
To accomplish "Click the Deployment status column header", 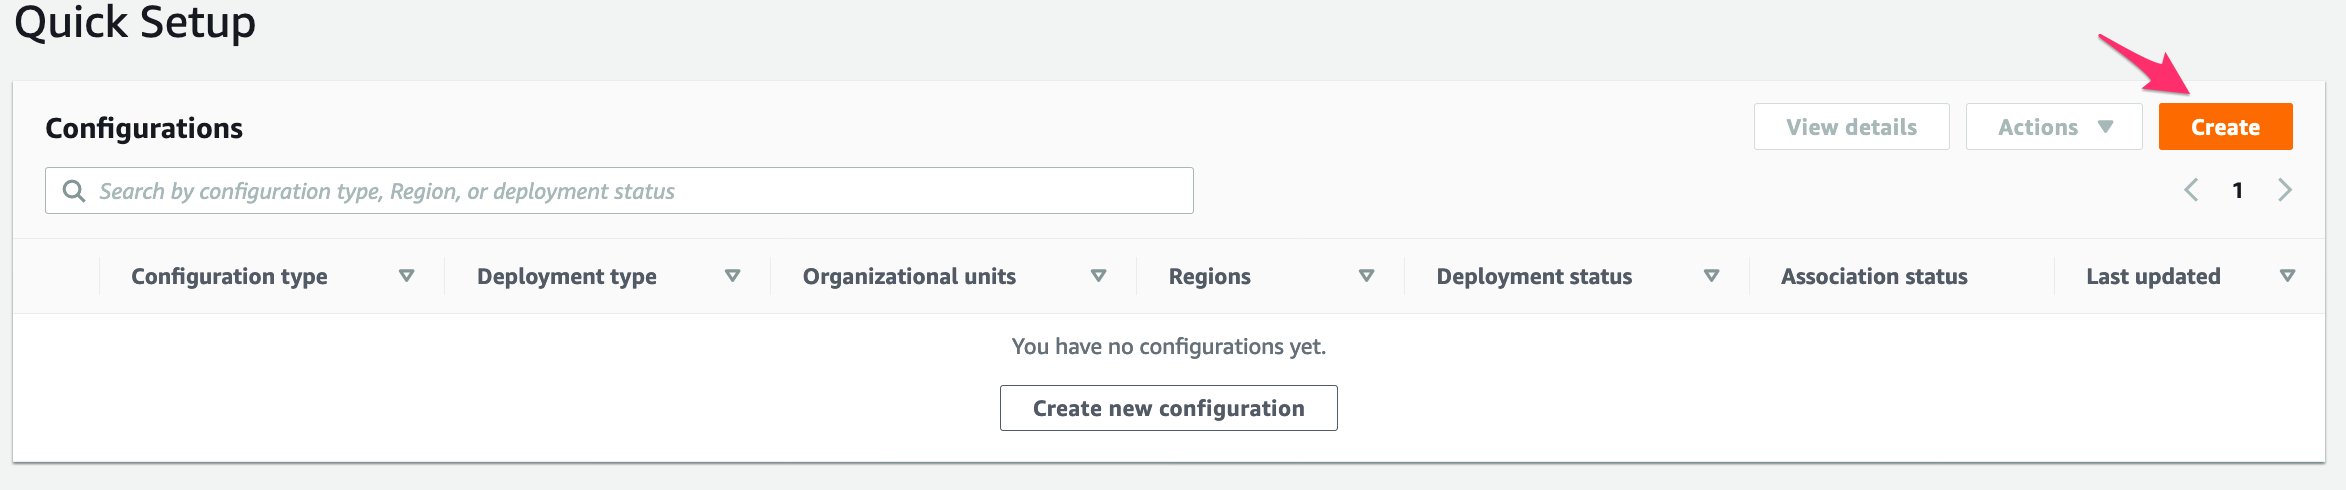I will coord(1534,276).
